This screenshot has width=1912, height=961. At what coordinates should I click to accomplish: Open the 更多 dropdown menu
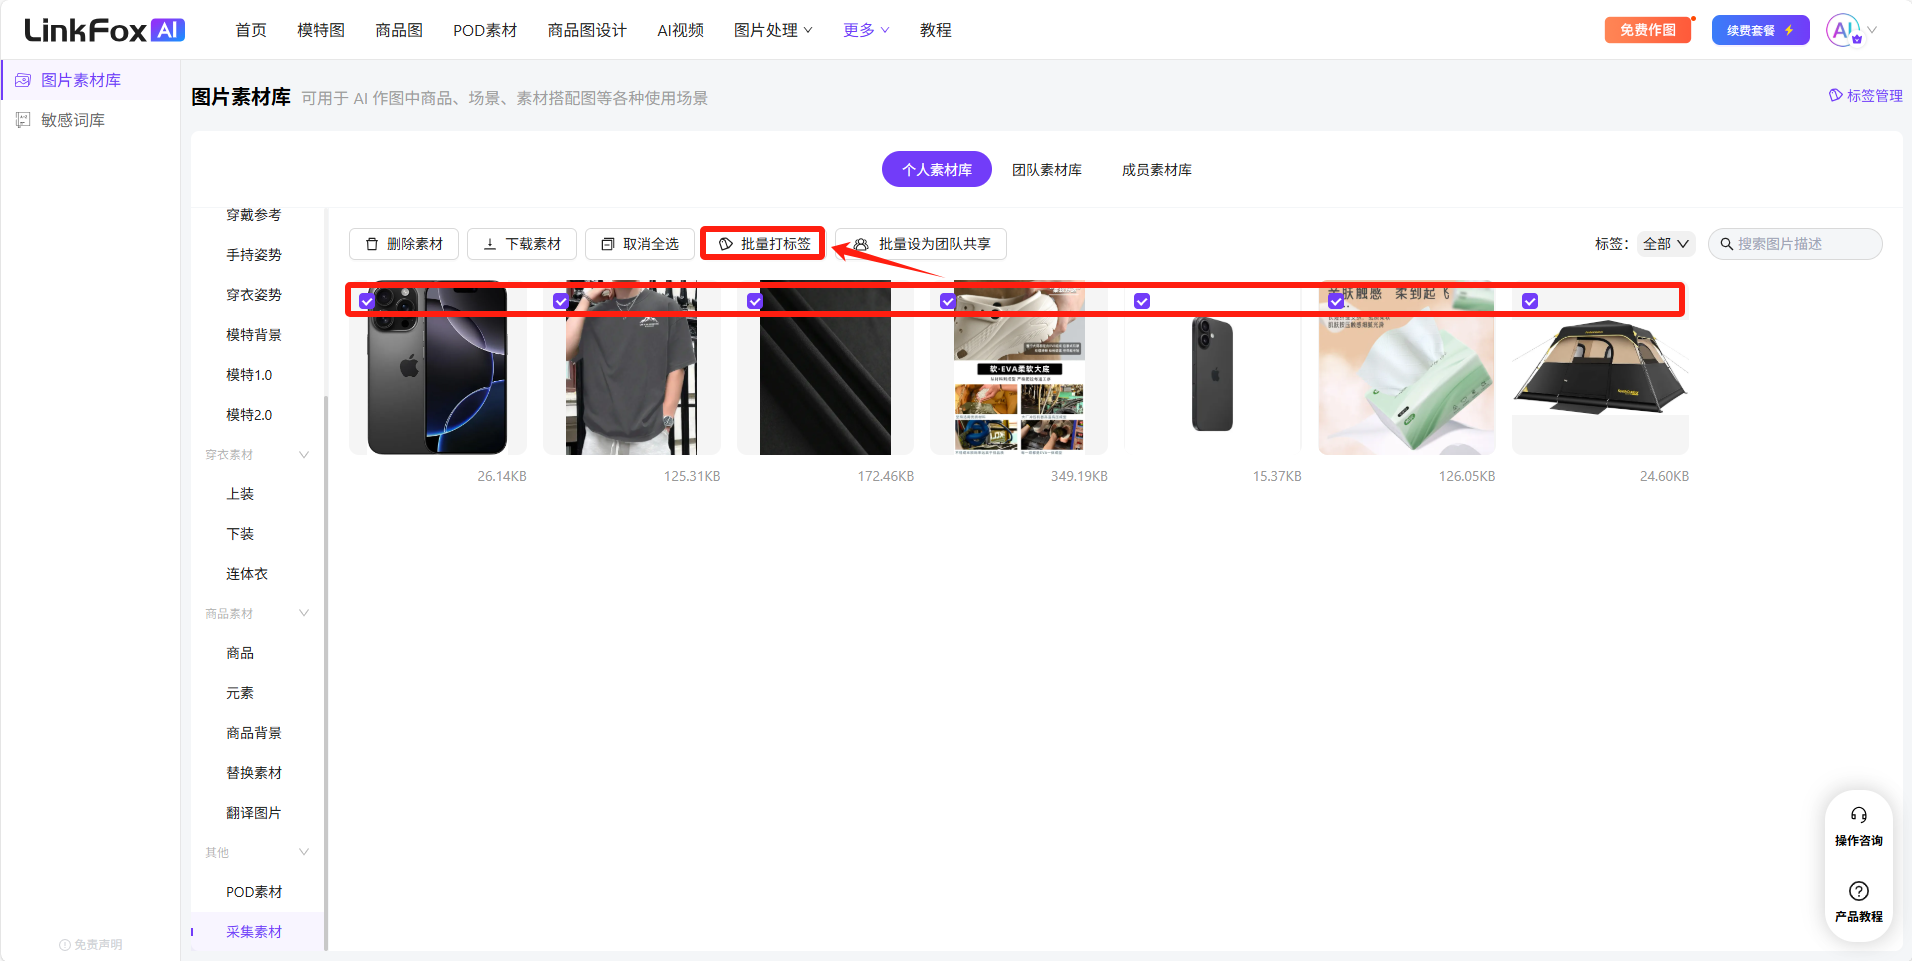pos(866,30)
